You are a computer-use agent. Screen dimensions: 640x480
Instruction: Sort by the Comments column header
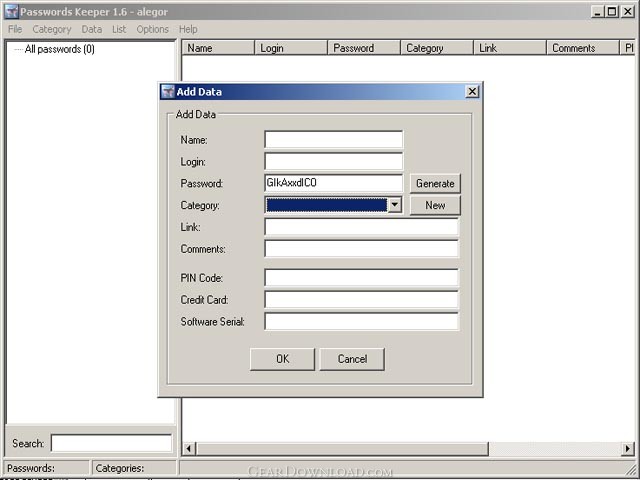coord(583,48)
